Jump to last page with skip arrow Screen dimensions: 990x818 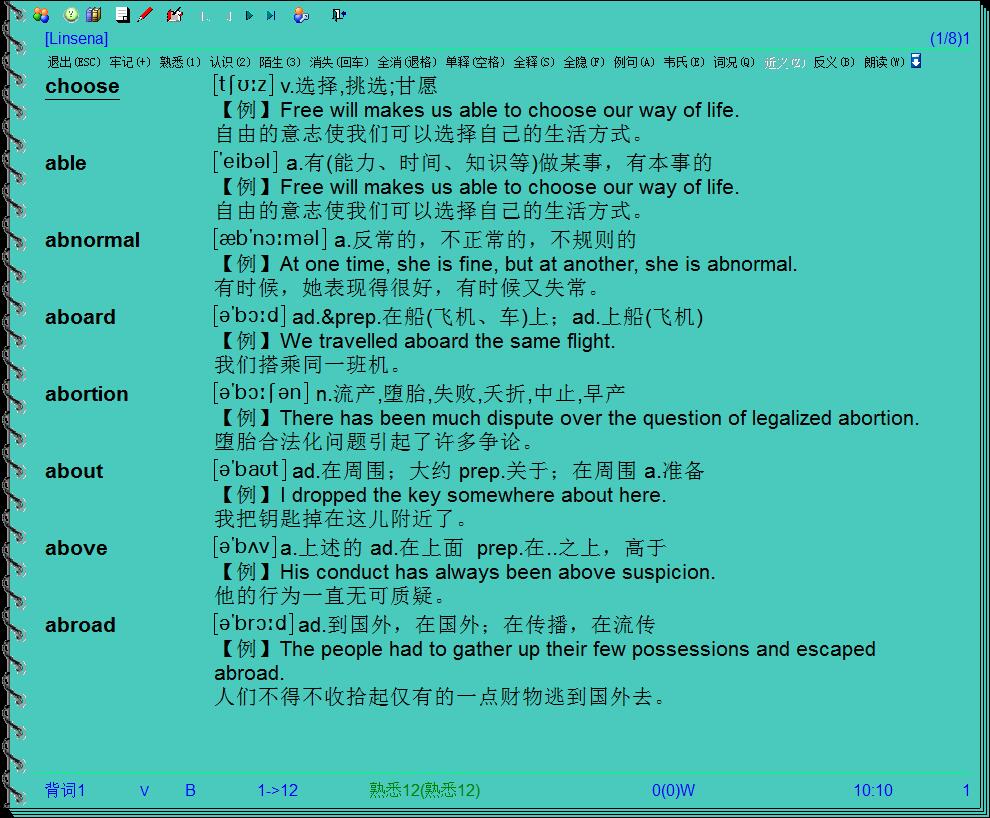coord(271,15)
